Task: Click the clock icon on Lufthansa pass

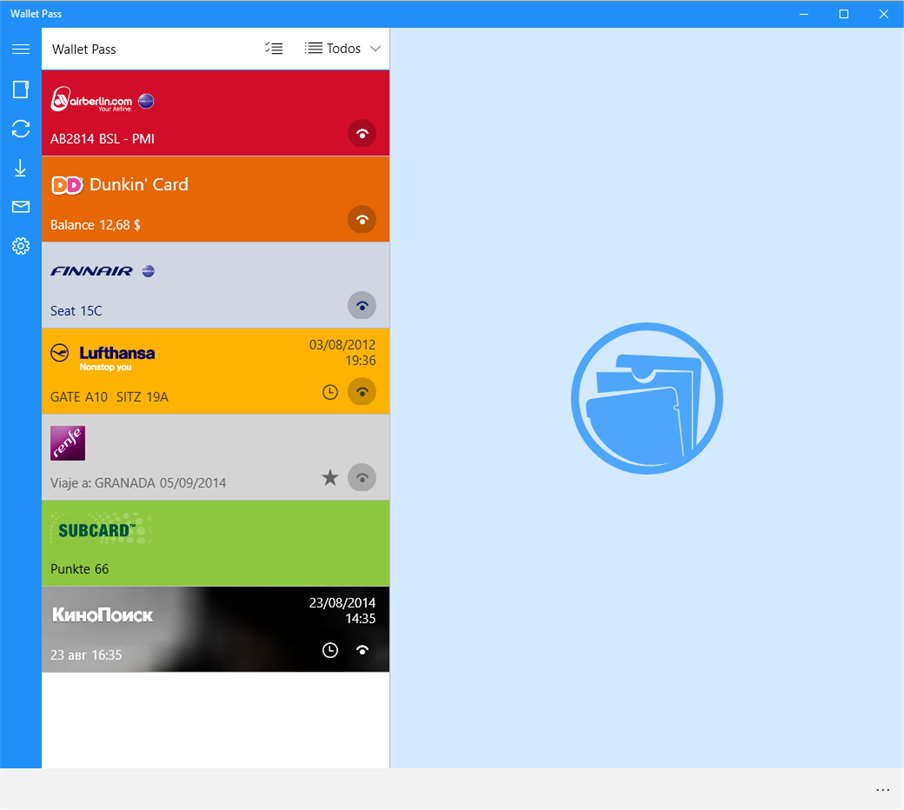Action: [x=330, y=392]
